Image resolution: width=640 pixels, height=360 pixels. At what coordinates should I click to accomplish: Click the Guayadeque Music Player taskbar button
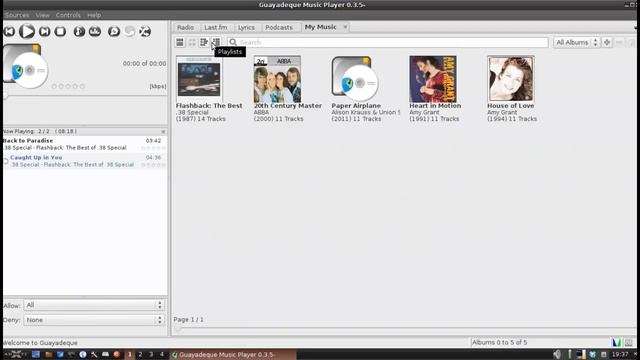pos(233,355)
